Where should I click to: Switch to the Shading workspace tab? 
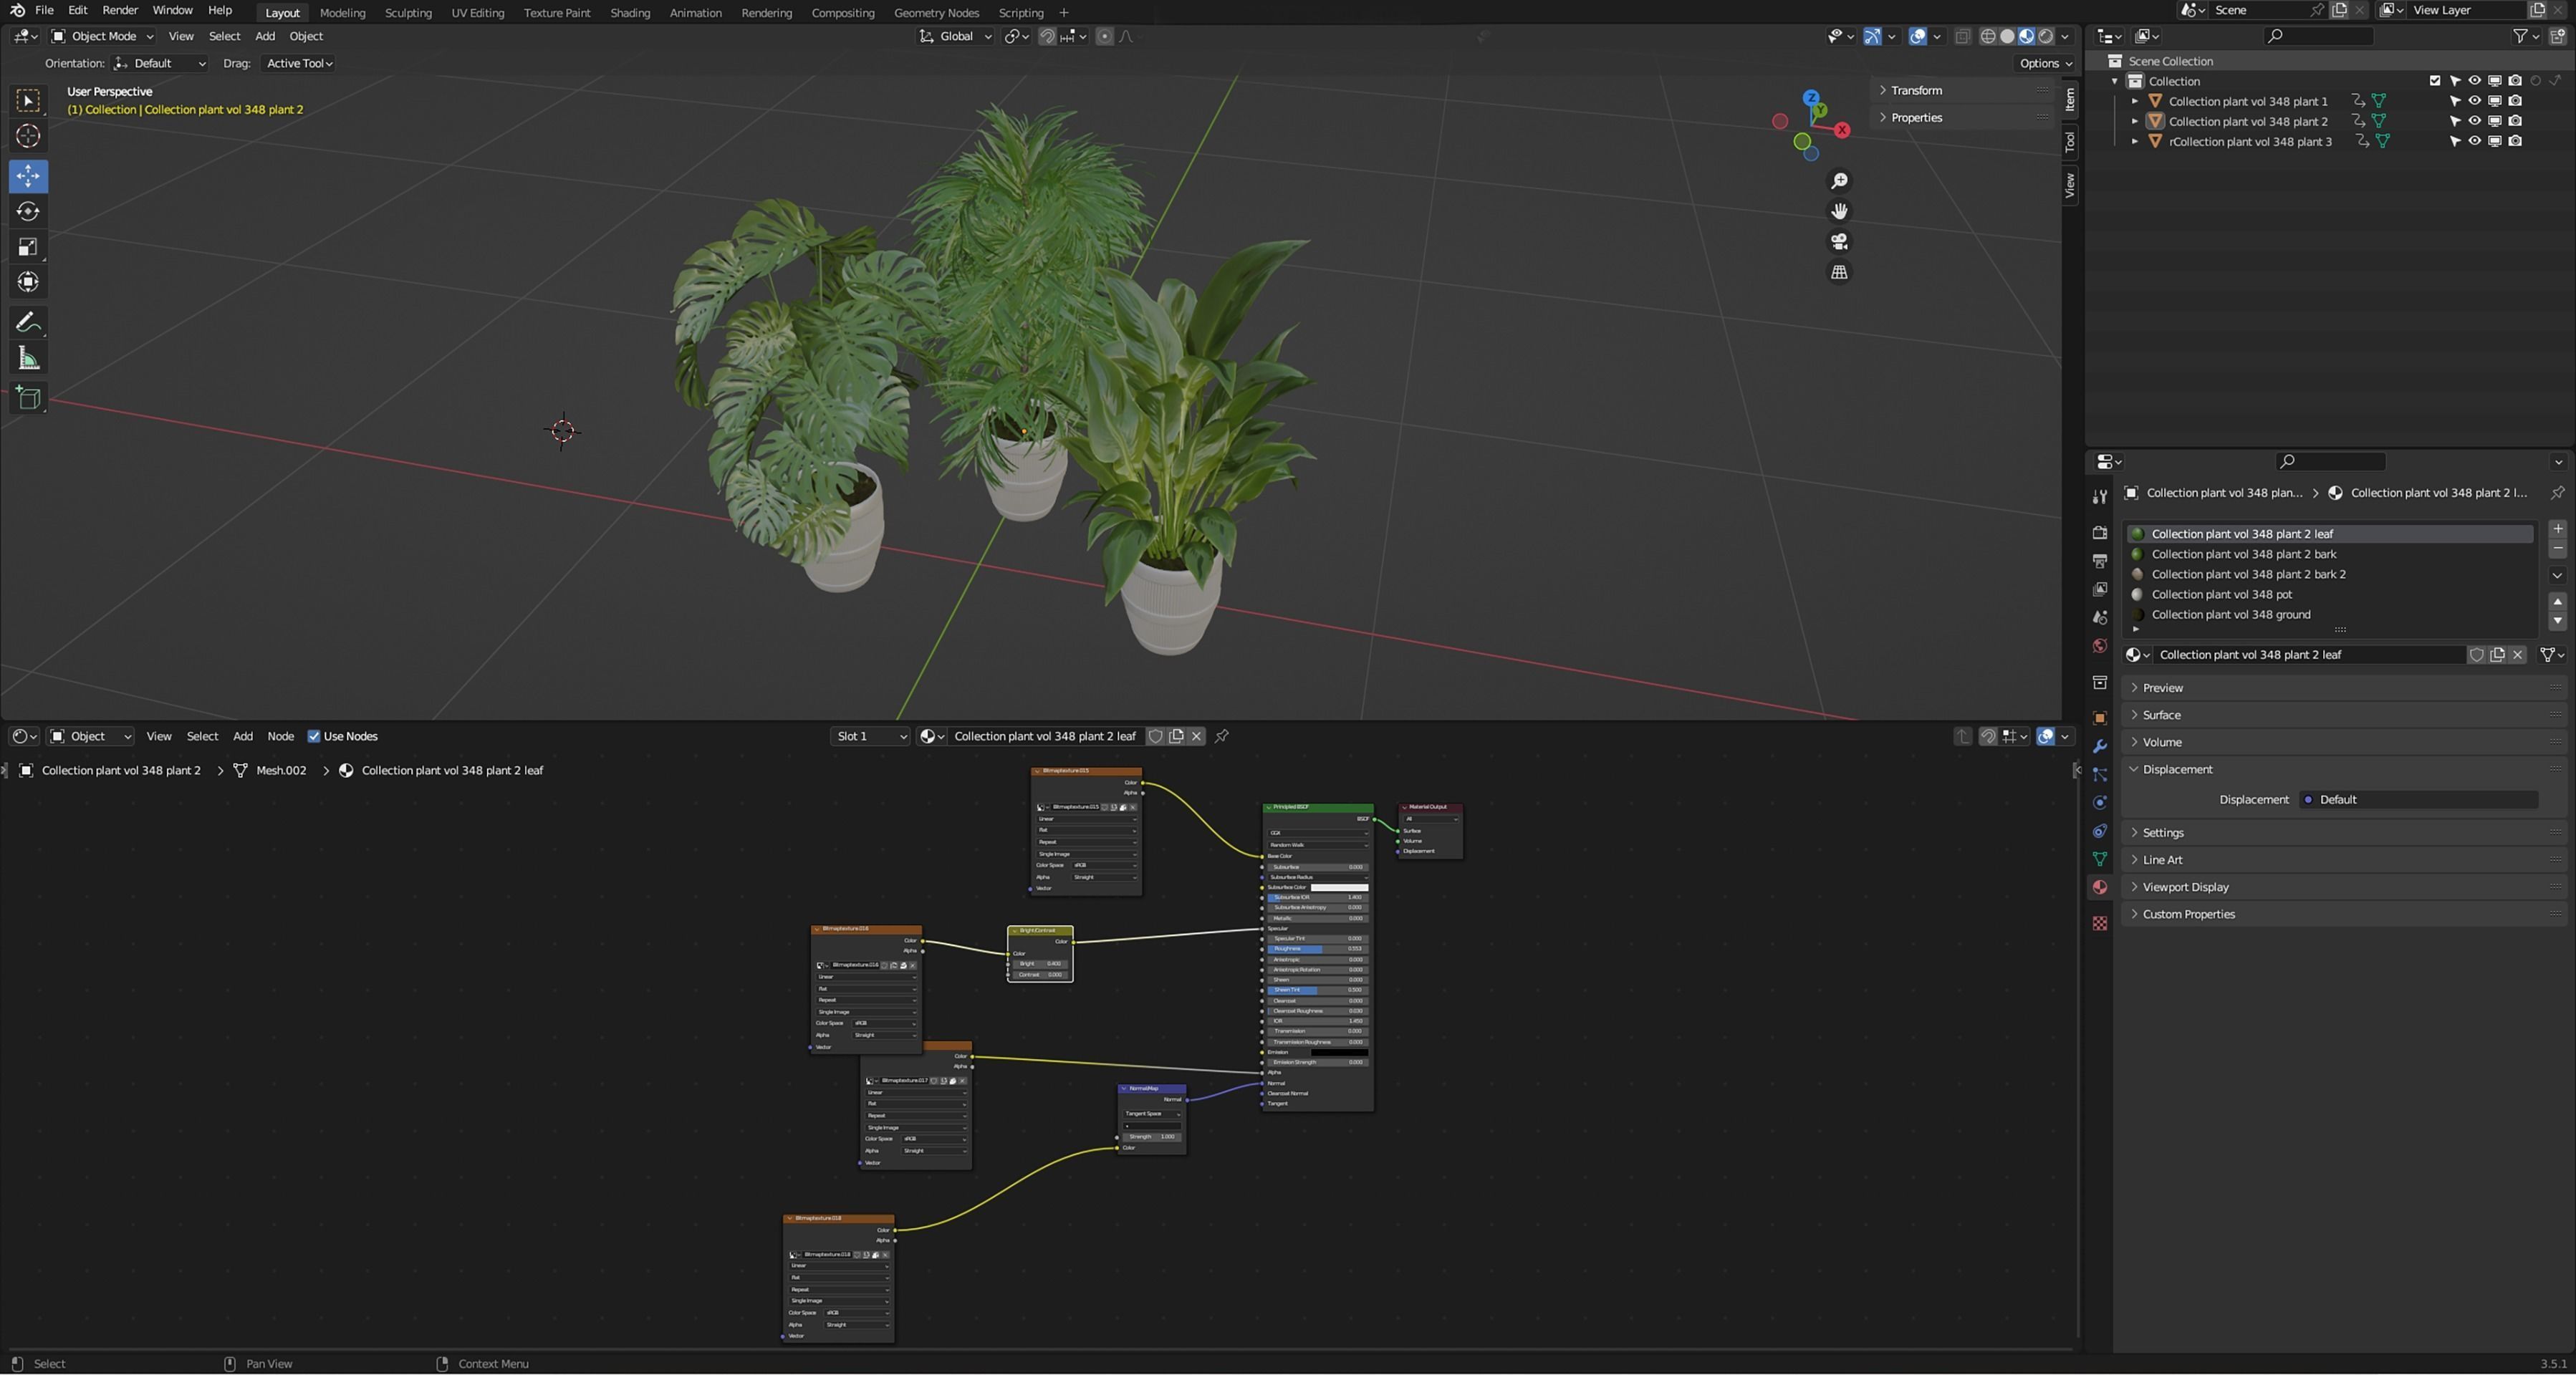pyautogui.click(x=630, y=12)
